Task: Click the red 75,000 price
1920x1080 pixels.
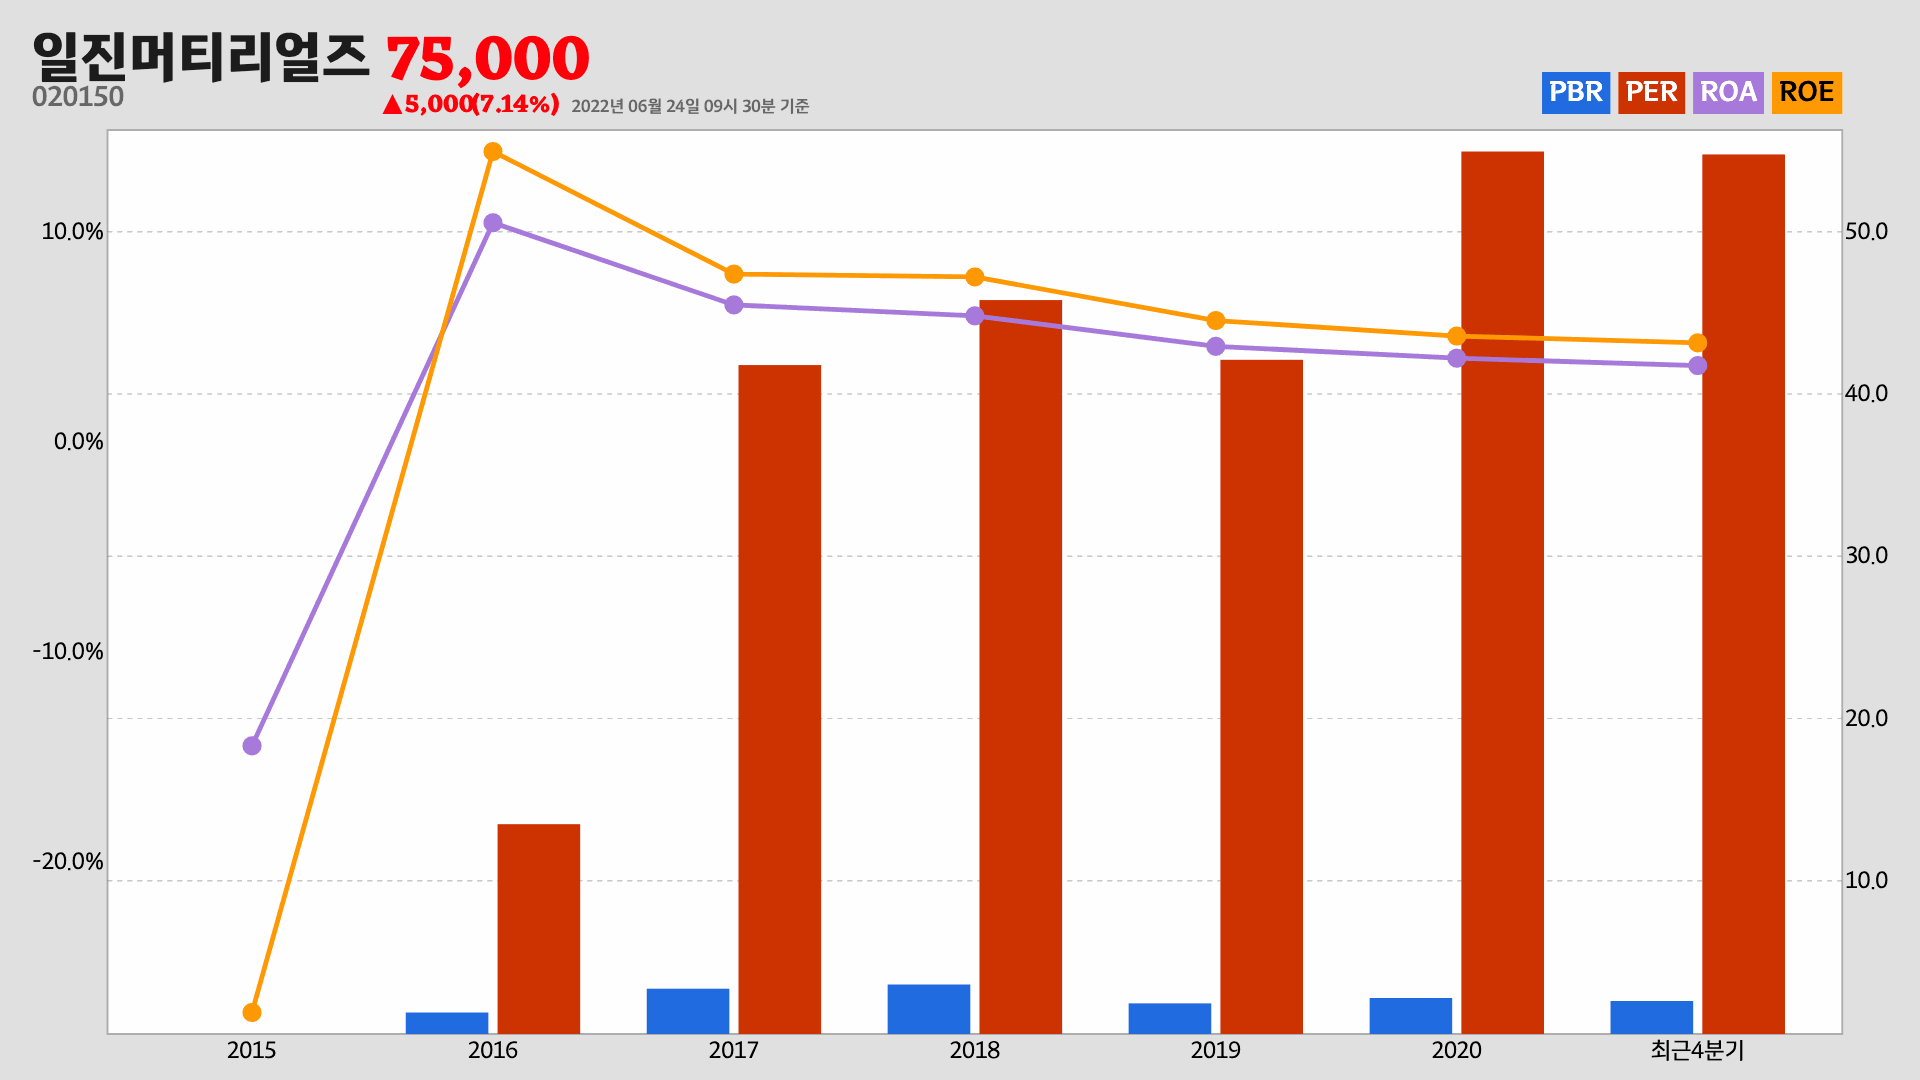Action: point(488,58)
